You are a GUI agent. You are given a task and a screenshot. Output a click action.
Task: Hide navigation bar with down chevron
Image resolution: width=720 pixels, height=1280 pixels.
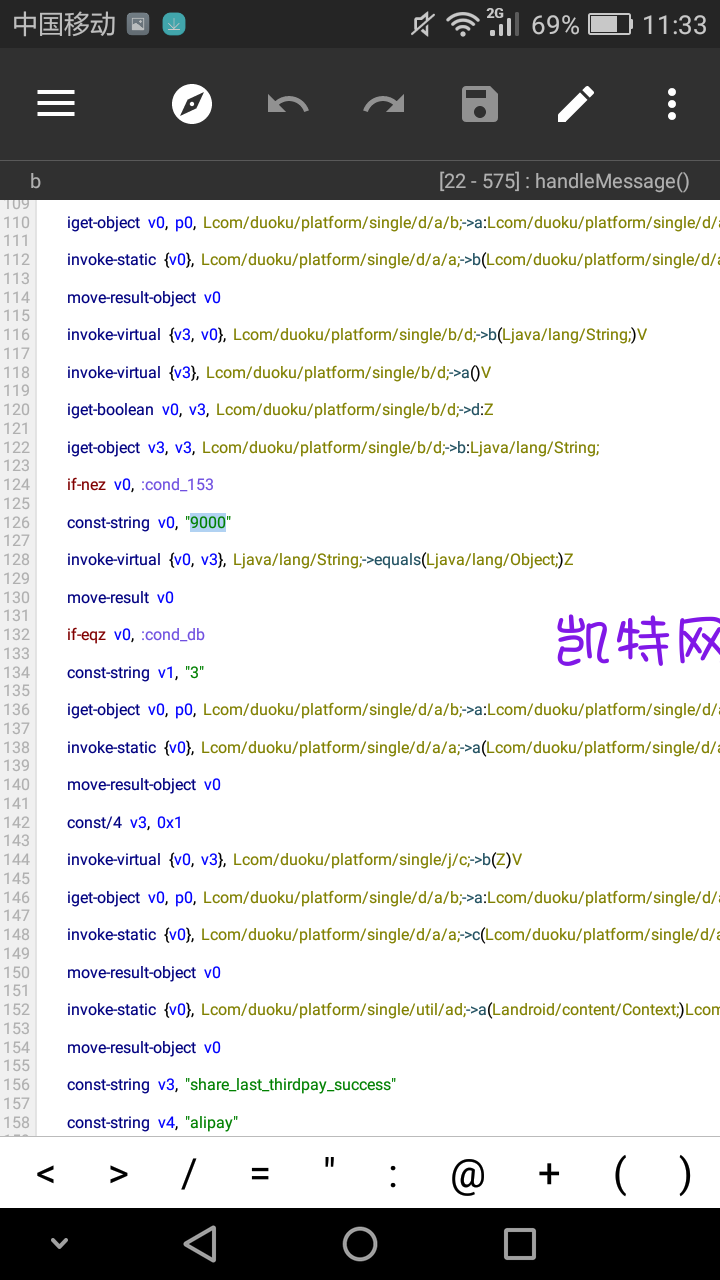point(59,1243)
